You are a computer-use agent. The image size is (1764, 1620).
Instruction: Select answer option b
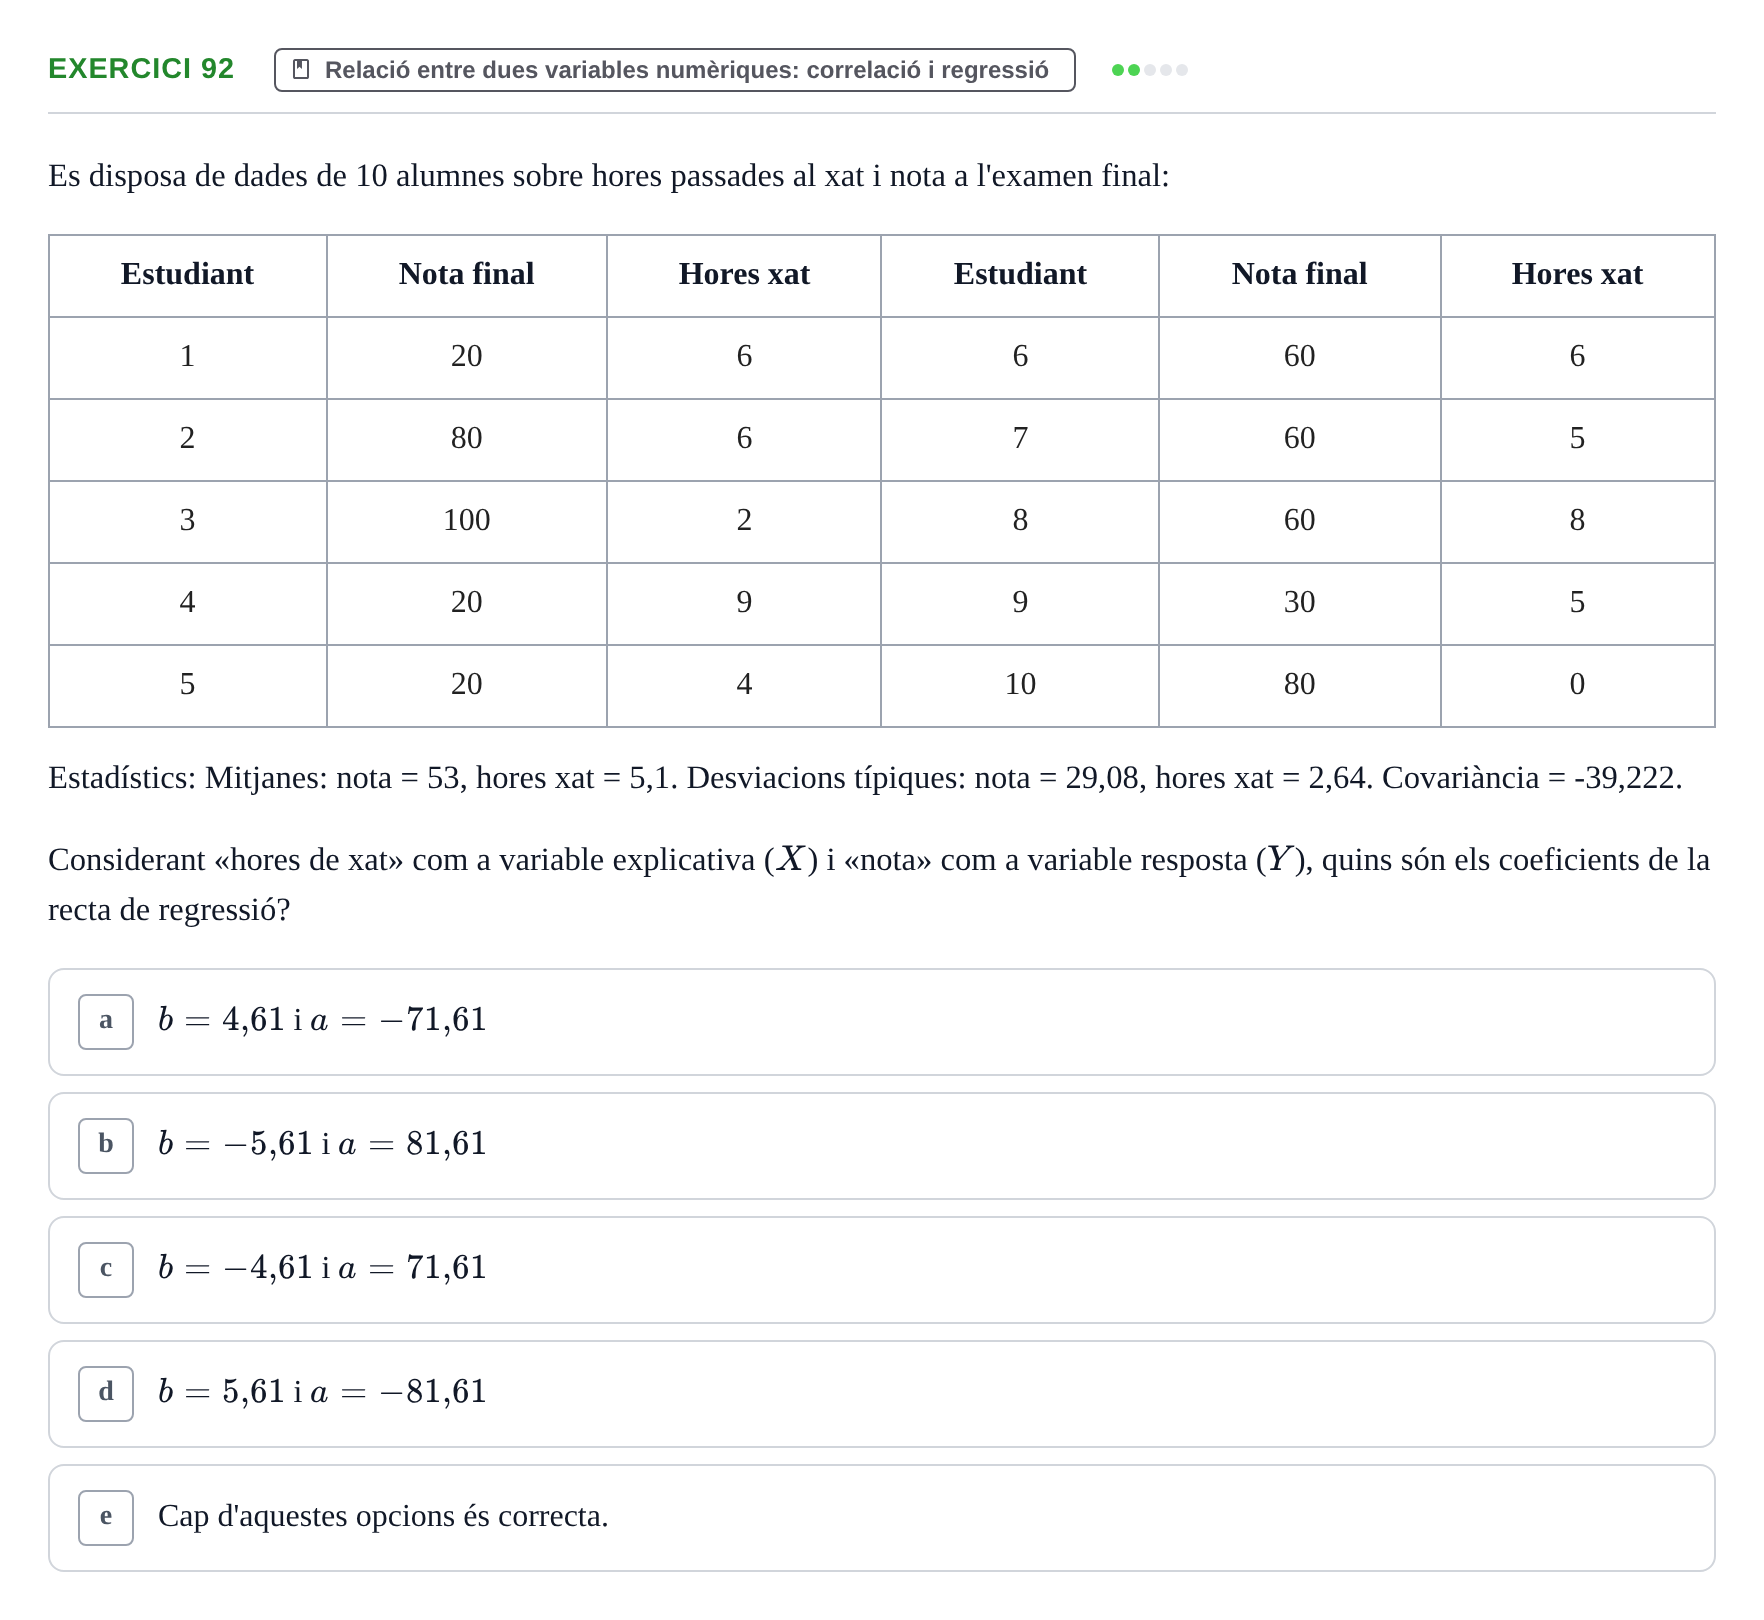click(882, 1146)
